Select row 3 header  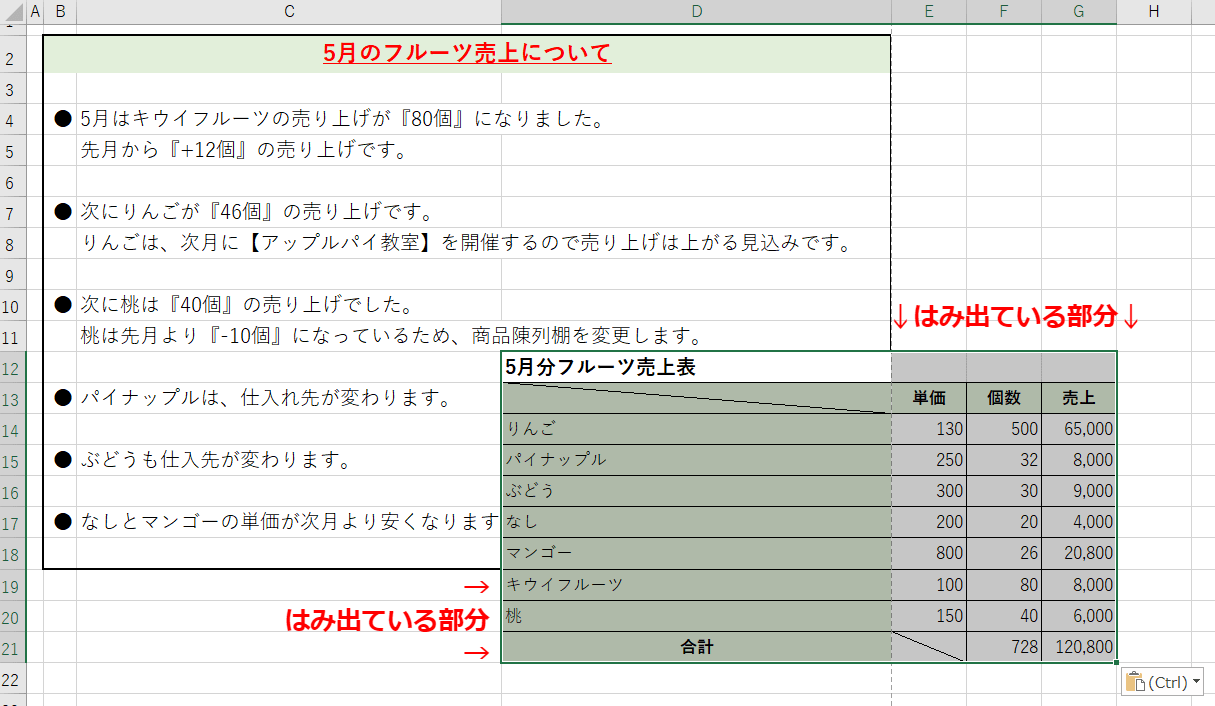tap(13, 90)
